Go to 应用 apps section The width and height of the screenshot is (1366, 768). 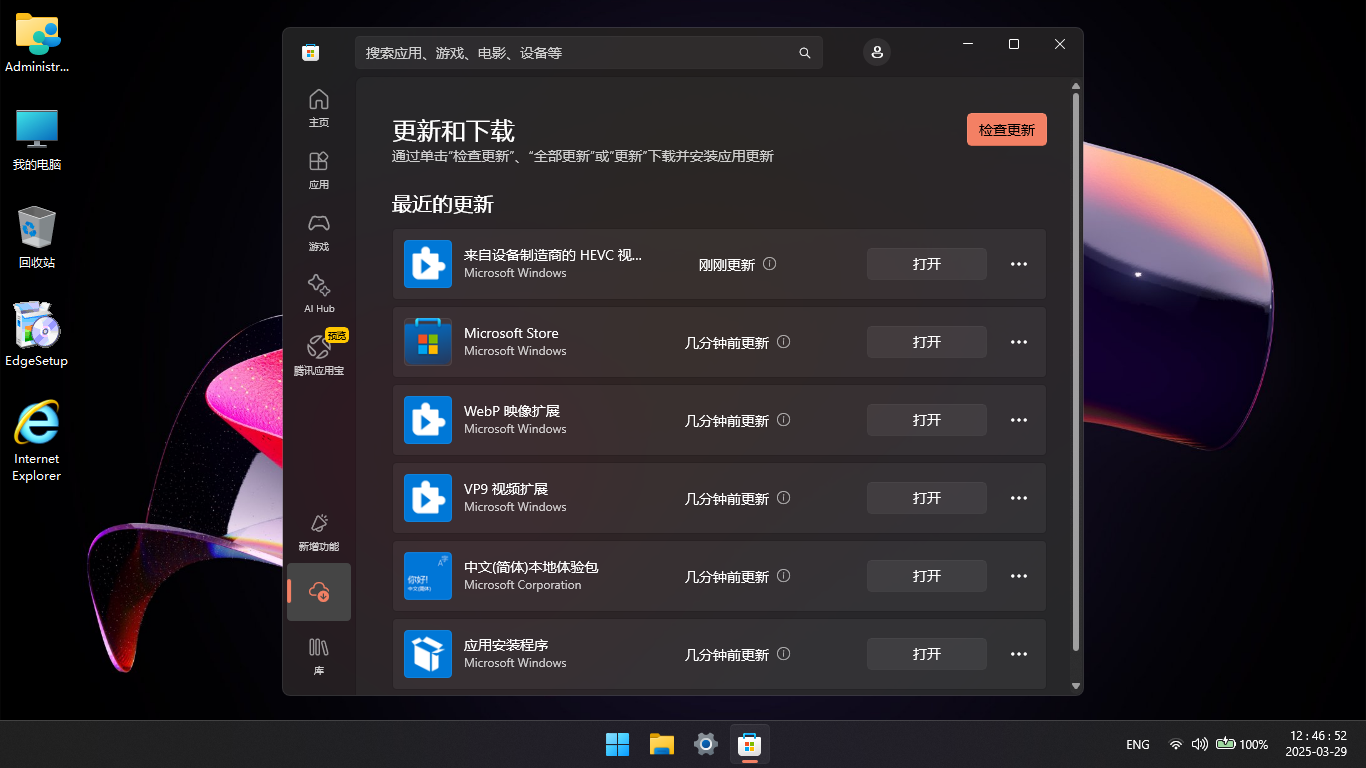319,170
